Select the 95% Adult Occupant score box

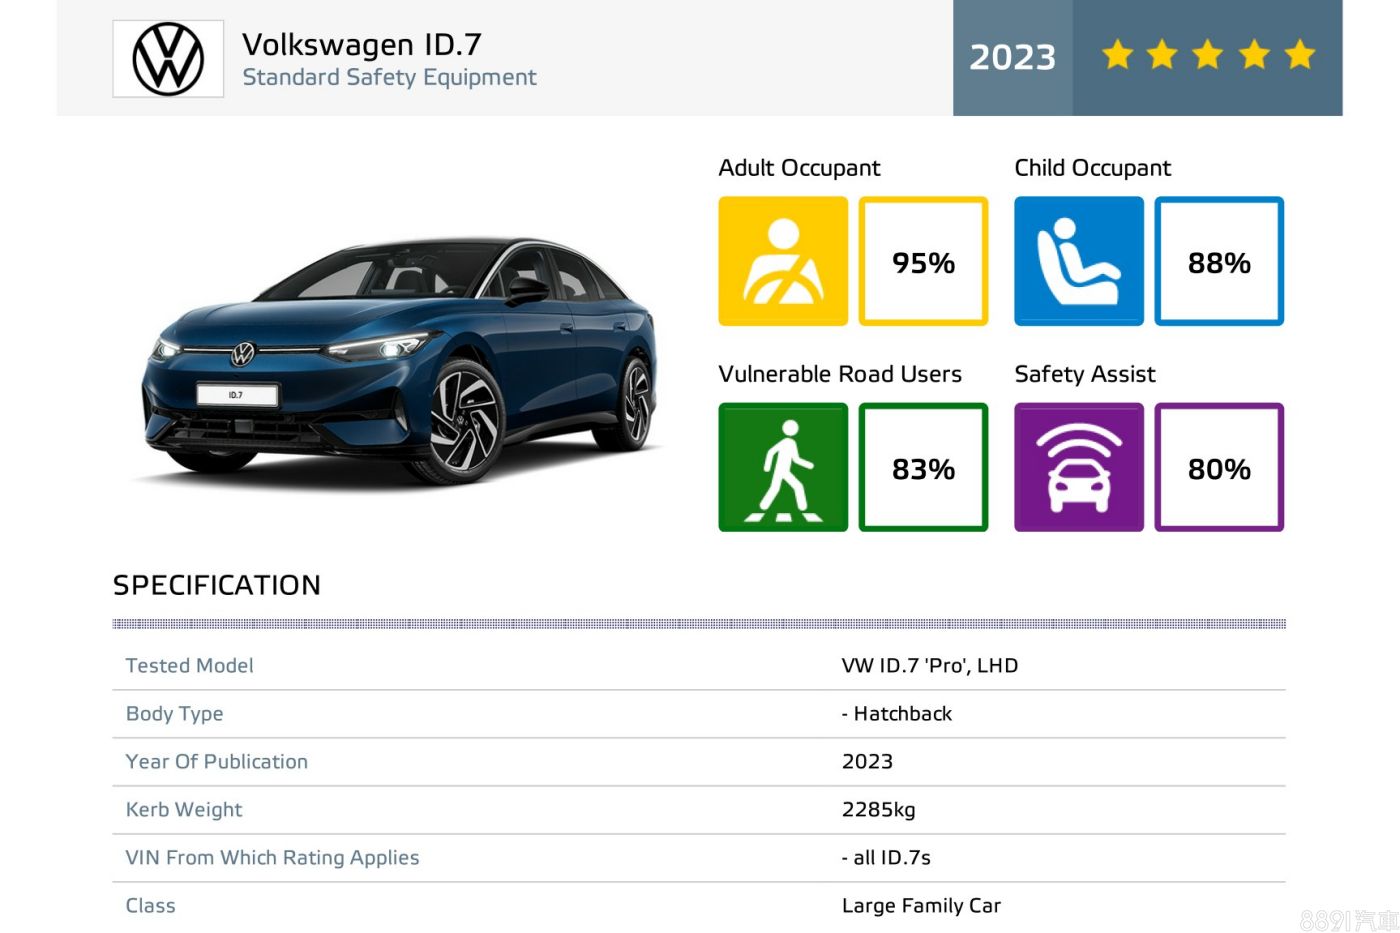[923, 262]
